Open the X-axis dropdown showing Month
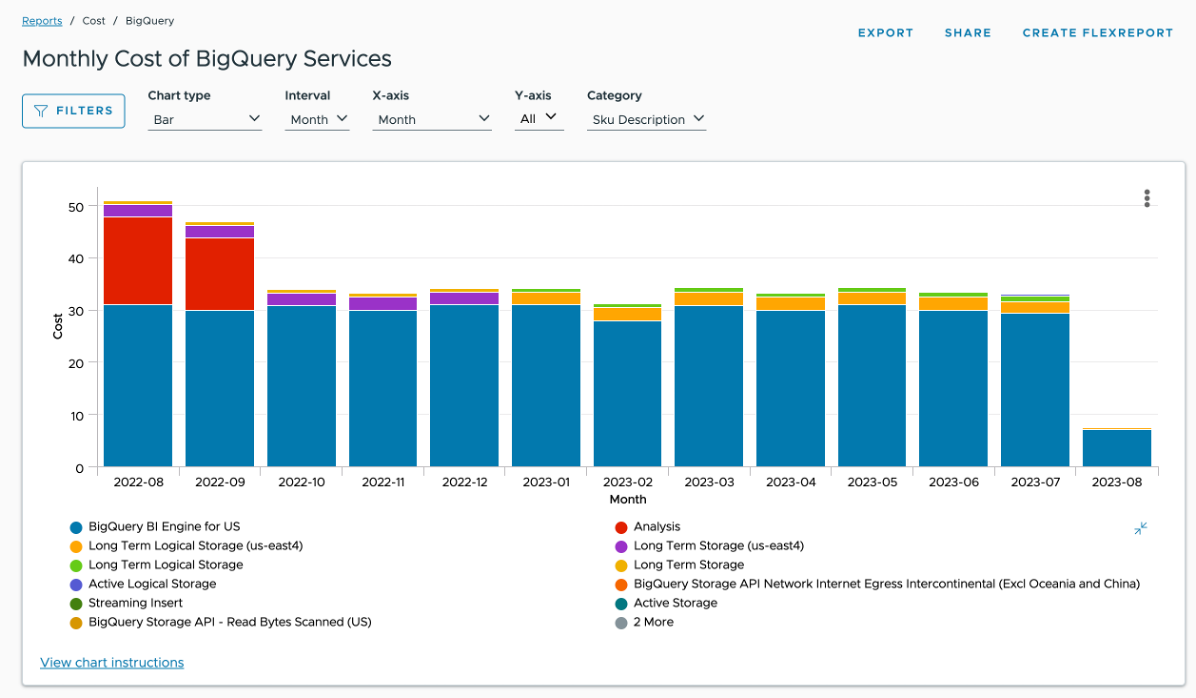The width and height of the screenshot is (1196, 698). click(x=432, y=119)
